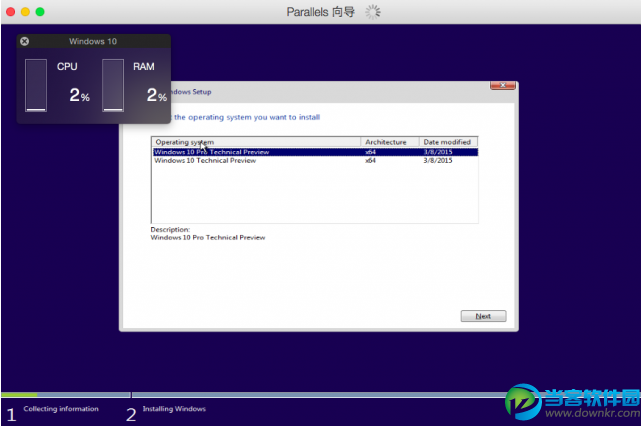Screen dimensions: 641x427
Task: Click the Parallels wizard window title
Action: pyautogui.click(x=320, y=12)
